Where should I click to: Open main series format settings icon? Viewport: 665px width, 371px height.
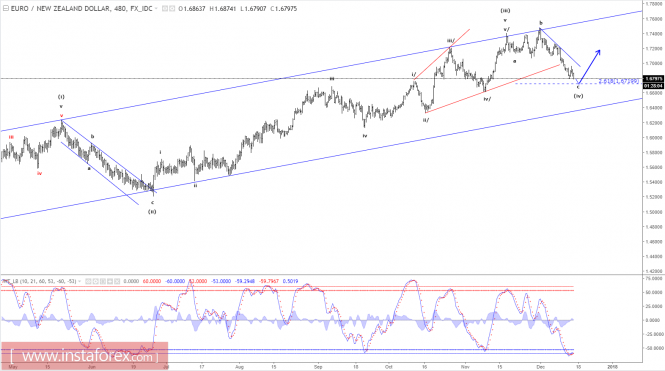point(172,8)
